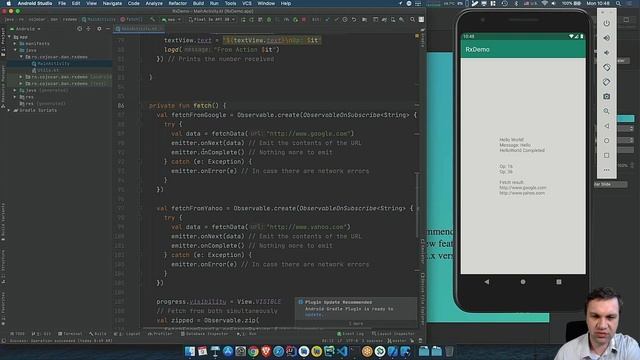Viewport: 640px width, 360px height.
Task: Click the emulator volume down button
Action: point(607,53)
